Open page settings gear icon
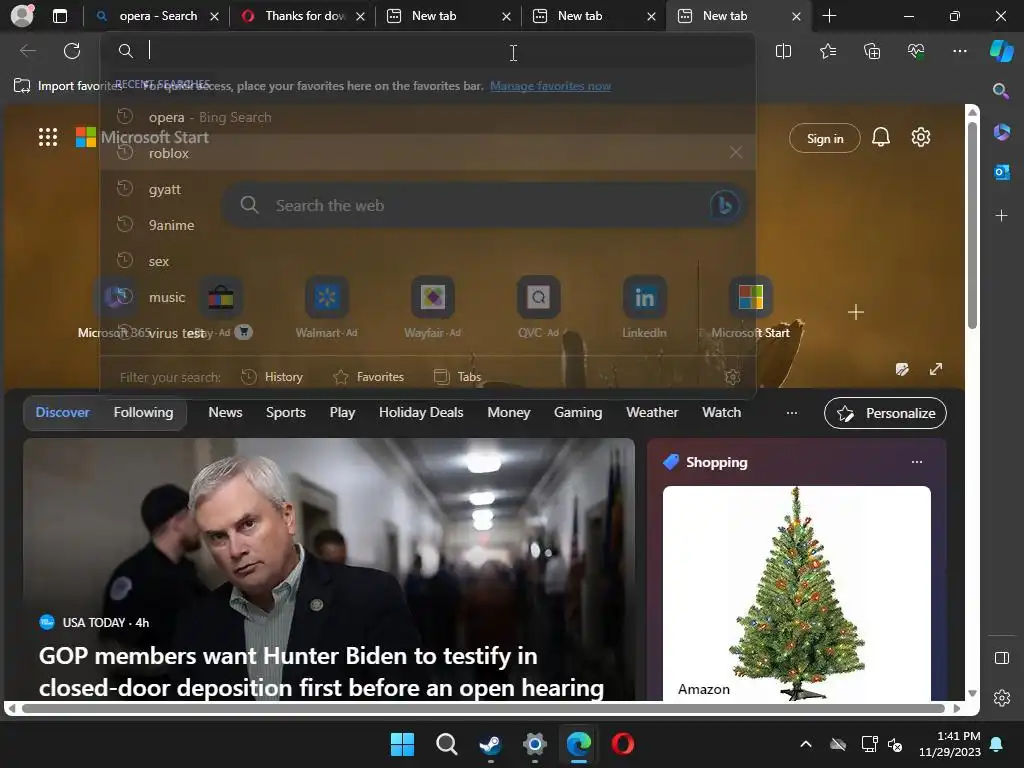The width and height of the screenshot is (1024, 768). (x=921, y=137)
